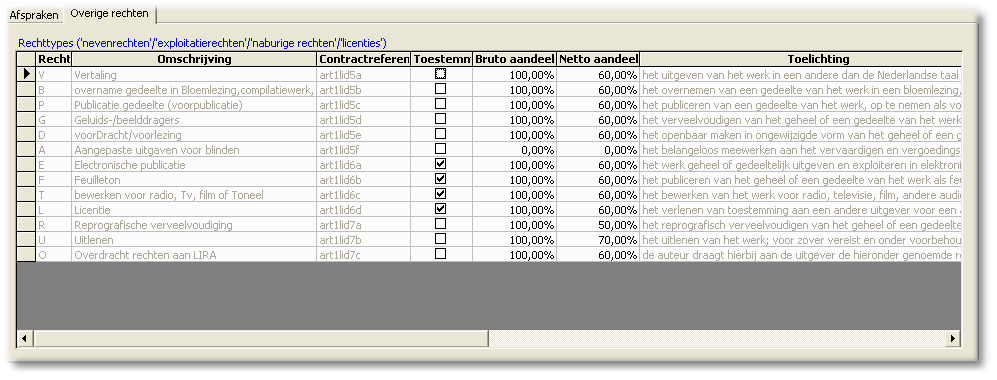Click the Contractreferentie column header

364,59
